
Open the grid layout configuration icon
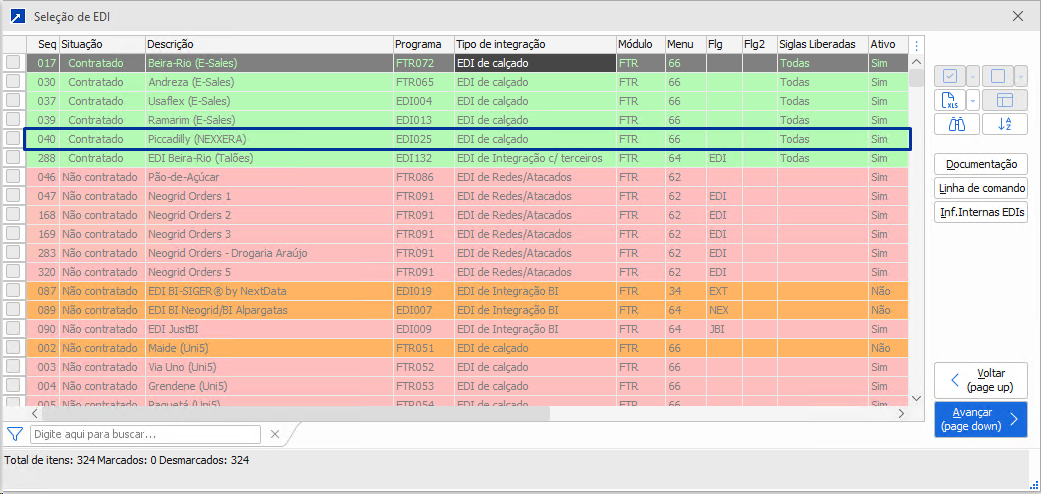(1004, 100)
